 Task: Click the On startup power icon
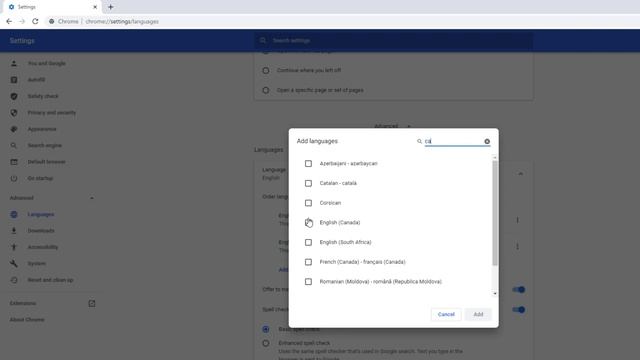coord(14,178)
